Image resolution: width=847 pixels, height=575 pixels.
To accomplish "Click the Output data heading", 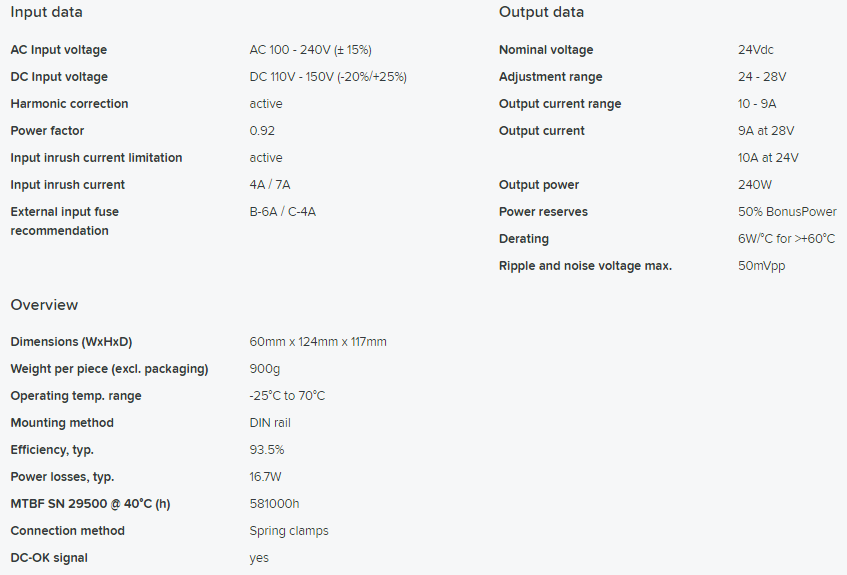I will pyautogui.click(x=541, y=12).
